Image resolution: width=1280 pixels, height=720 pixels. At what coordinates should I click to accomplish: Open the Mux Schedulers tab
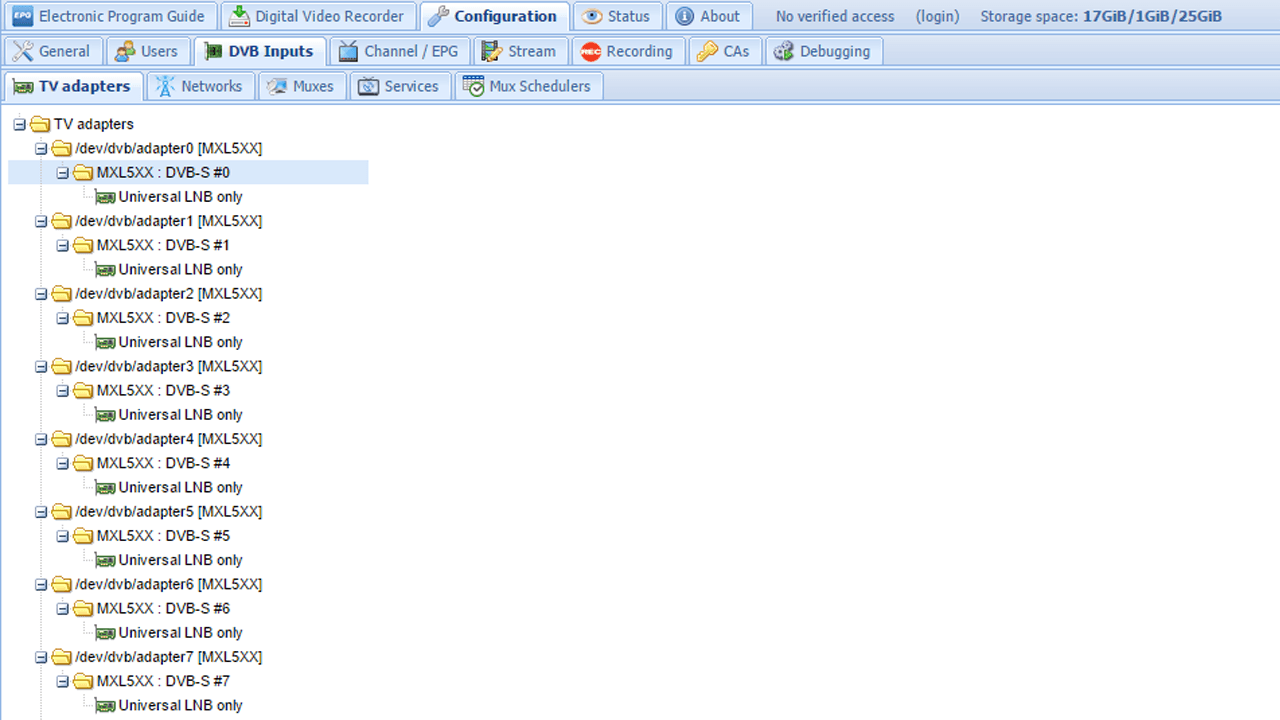[528, 86]
